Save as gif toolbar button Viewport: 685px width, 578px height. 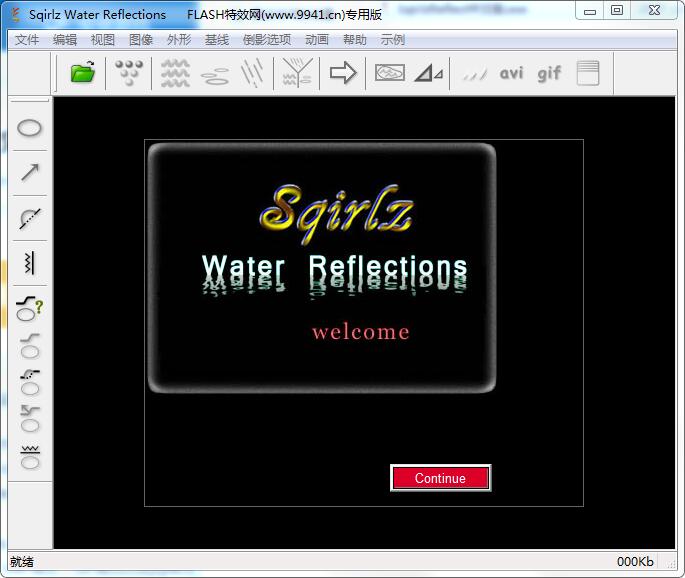click(549, 73)
